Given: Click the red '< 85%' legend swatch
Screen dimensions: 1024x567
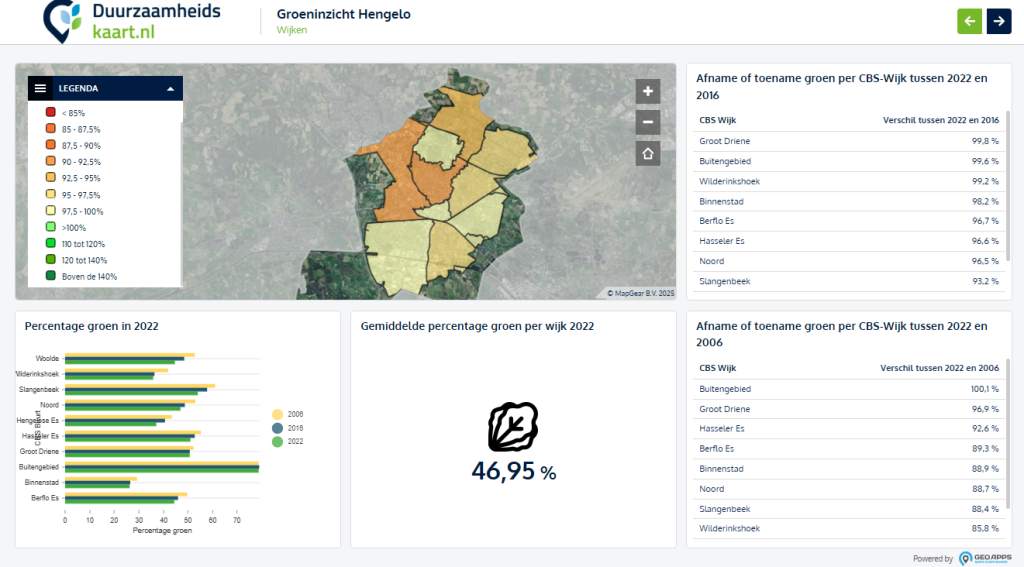Looking at the screenshot, I should click(50, 113).
